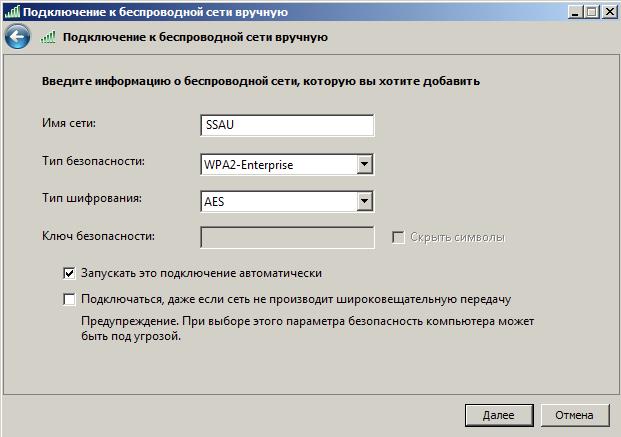The width and height of the screenshot is (621, 437).
Task: Focus the 'Имя сети' field containing SSAU
Action: [x=287, y=125]
